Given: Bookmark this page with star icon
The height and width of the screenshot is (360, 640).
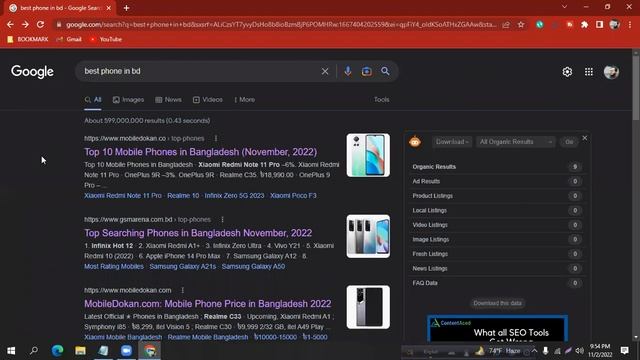Looking at the screenshot, I should pyautogui.click(x=521, y=24).
